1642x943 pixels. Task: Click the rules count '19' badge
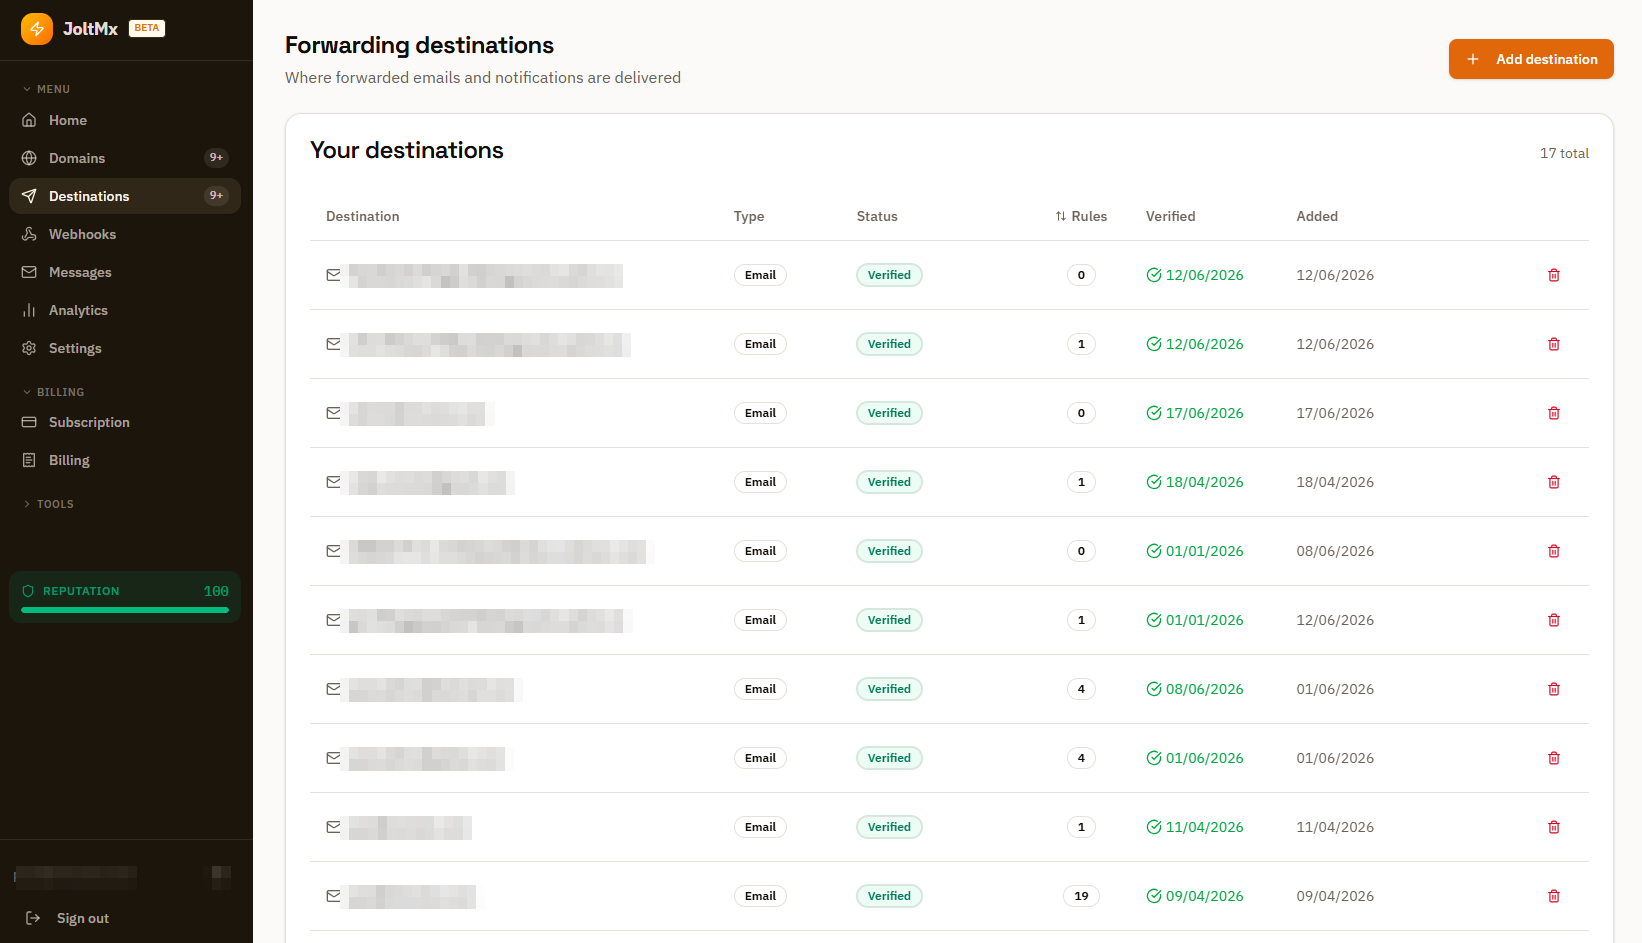[x=1081, y=896]
